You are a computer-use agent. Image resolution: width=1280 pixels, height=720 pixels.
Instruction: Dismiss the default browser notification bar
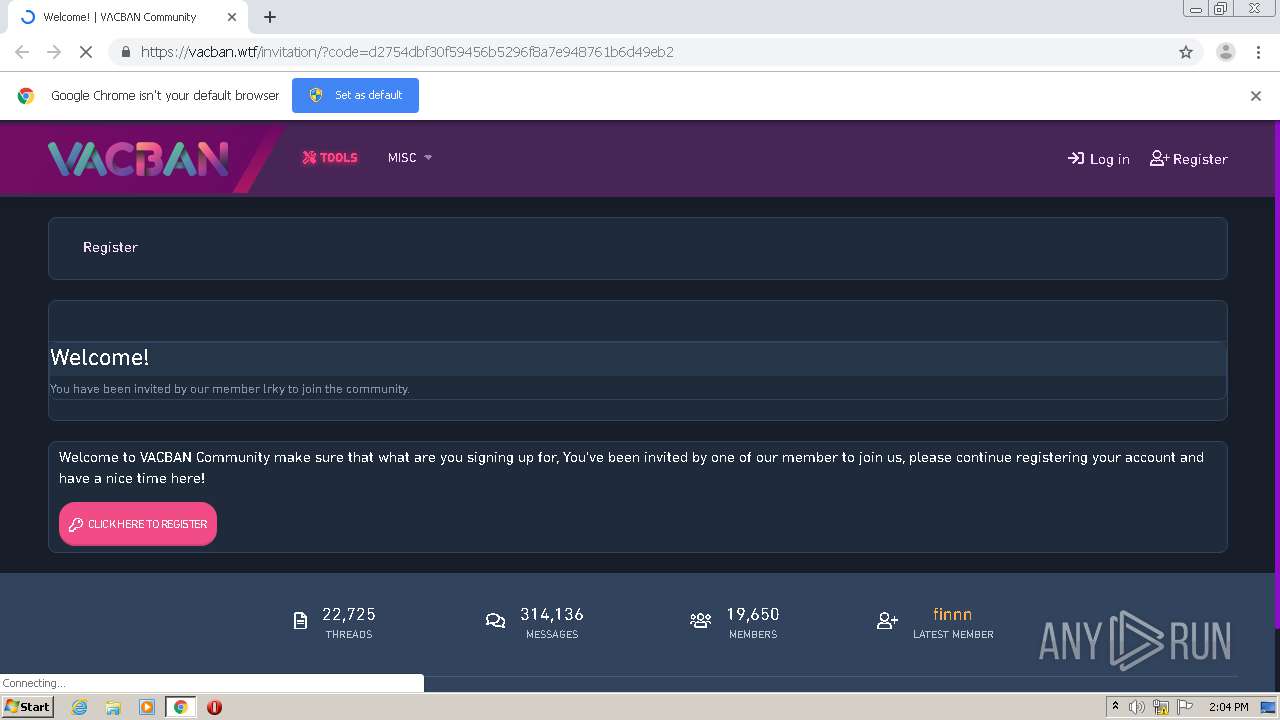tap(1255, 96)
